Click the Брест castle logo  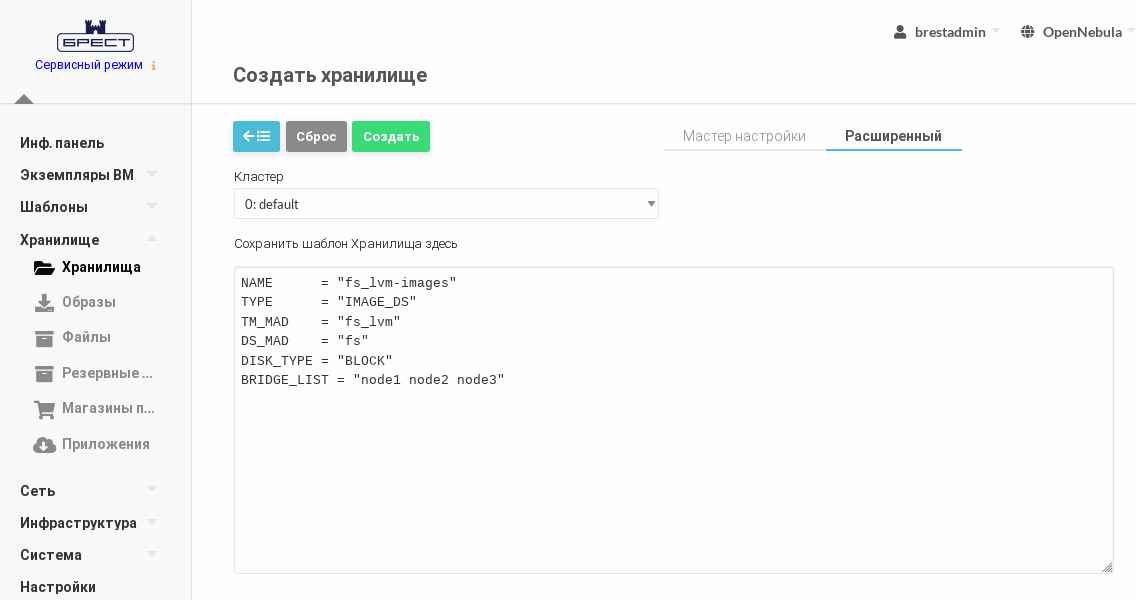point(95,36)
